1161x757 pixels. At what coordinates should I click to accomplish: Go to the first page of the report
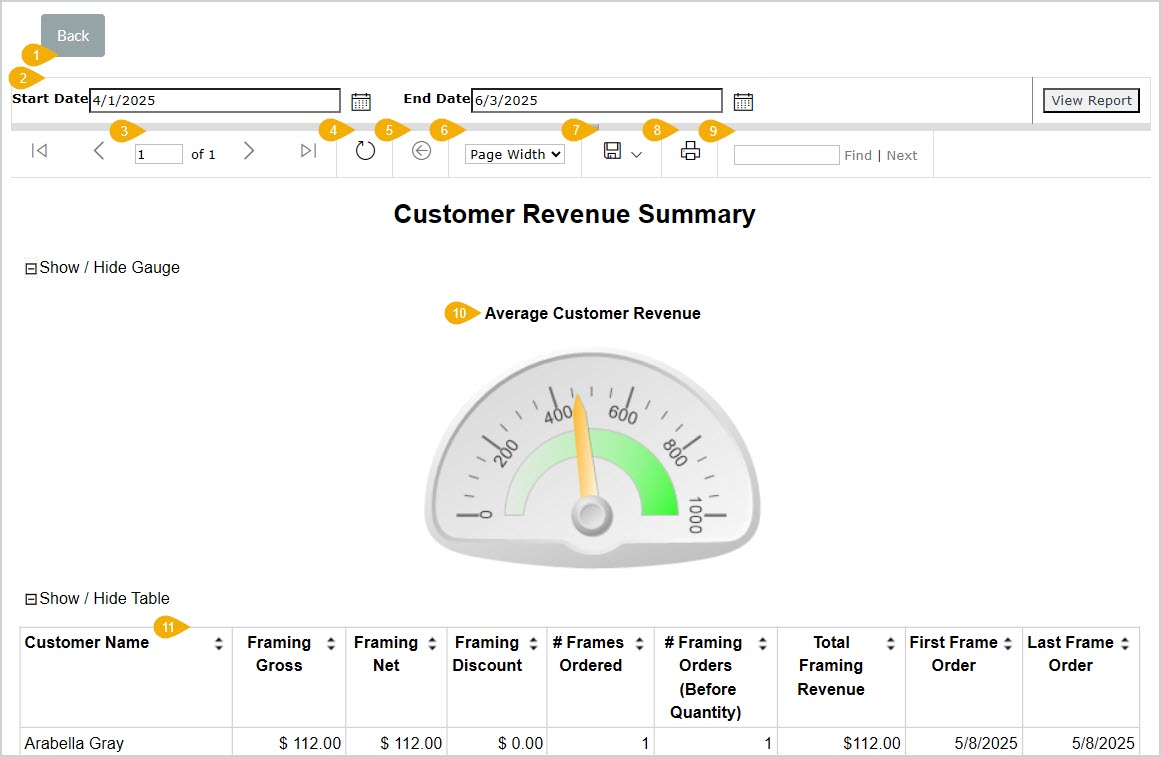click(x=39, y=151)
